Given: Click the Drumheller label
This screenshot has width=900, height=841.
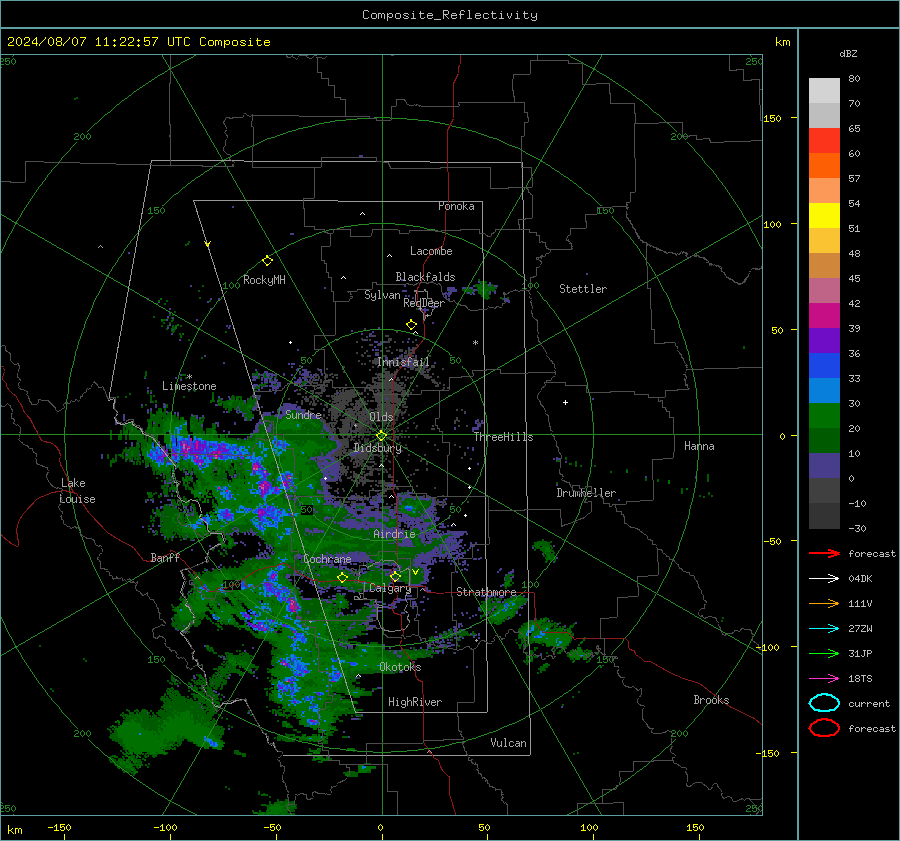Looking at the screenshot, I should 586,493.
